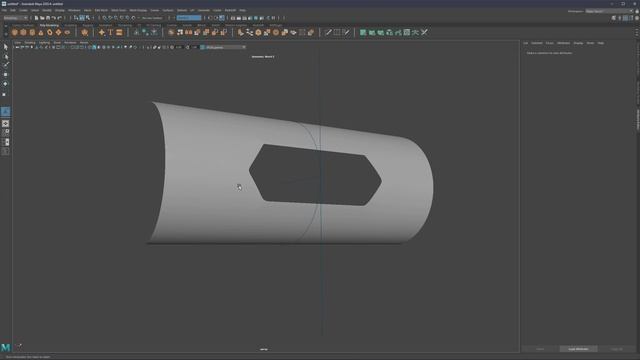Switch to the Rigging shelf tab

pos(88,25)
